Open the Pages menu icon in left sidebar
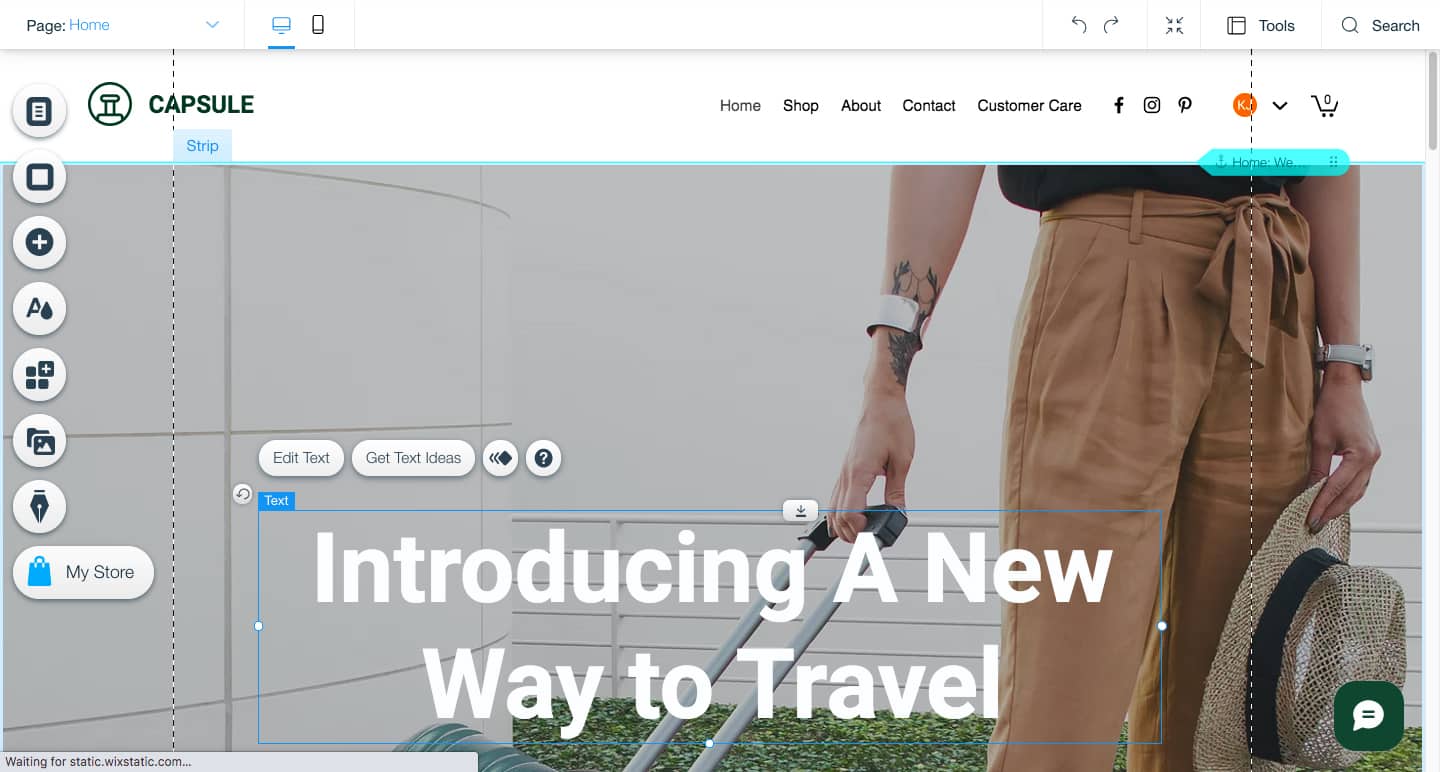The height and width of the screenshot is (772, 1440). coord(39,111)
